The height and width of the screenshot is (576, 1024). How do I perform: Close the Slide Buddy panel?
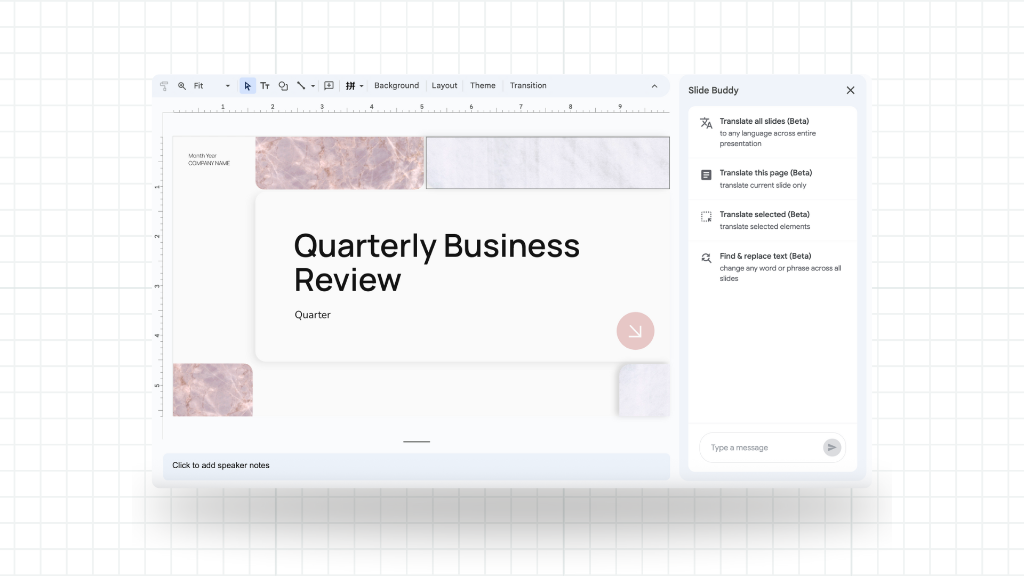tap(851, 90)
